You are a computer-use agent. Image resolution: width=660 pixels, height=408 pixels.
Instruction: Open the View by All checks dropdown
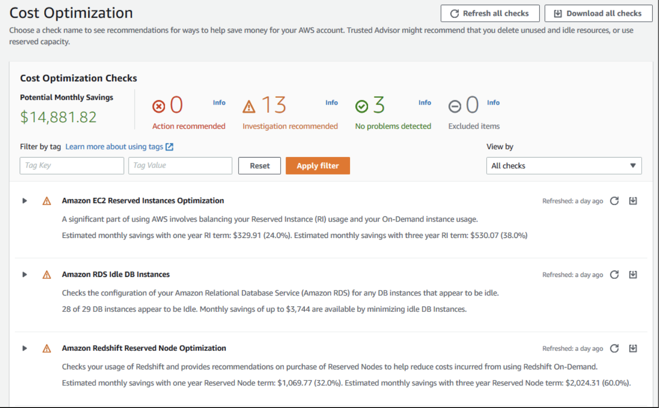point(563,166)
